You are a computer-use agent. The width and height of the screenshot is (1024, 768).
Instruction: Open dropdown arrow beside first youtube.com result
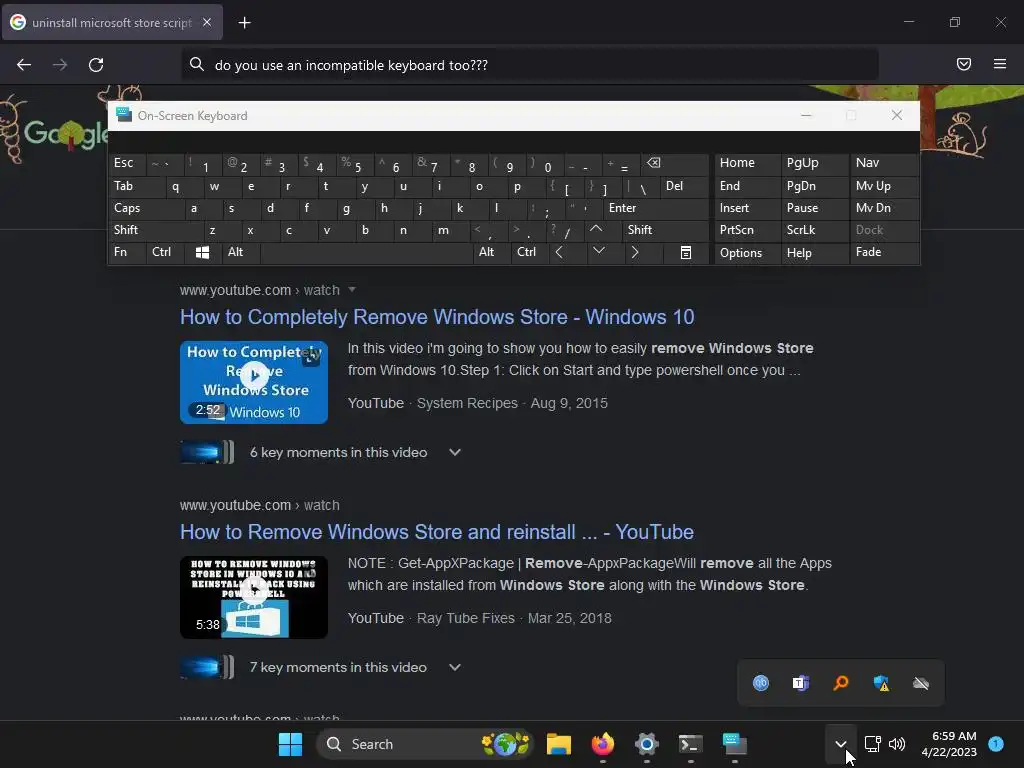pos(352,289)
